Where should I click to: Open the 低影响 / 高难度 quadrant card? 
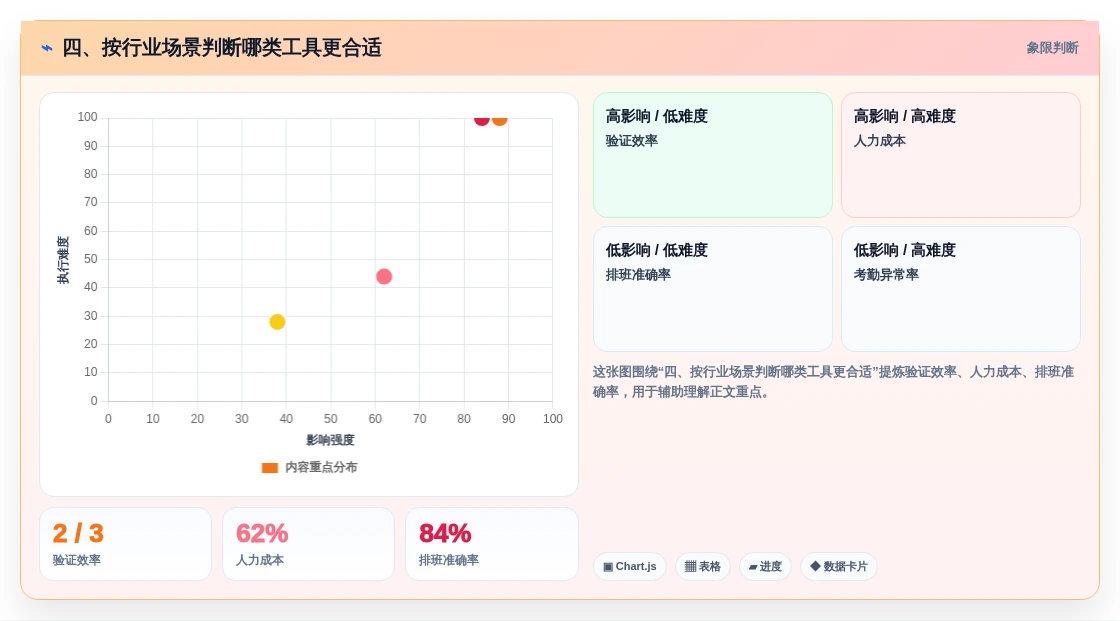(x=961, y=289)
